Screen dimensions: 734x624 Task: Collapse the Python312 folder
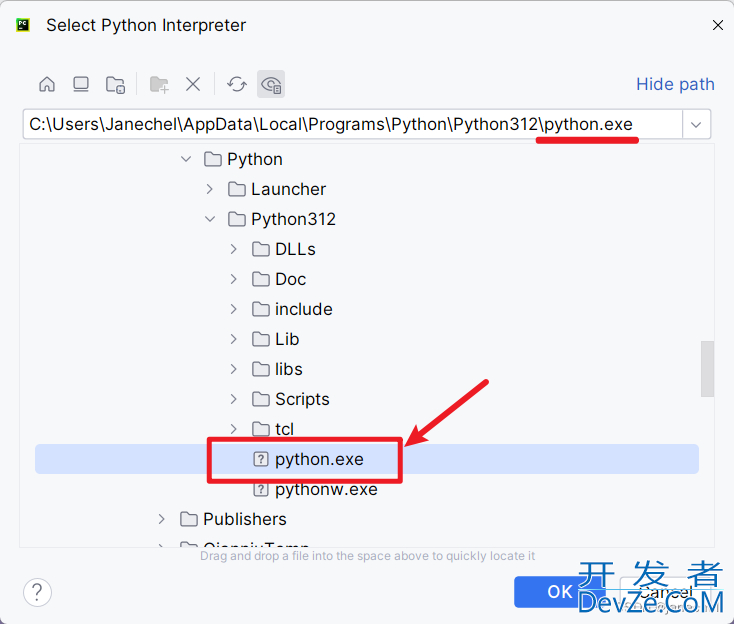pos(210,219)
